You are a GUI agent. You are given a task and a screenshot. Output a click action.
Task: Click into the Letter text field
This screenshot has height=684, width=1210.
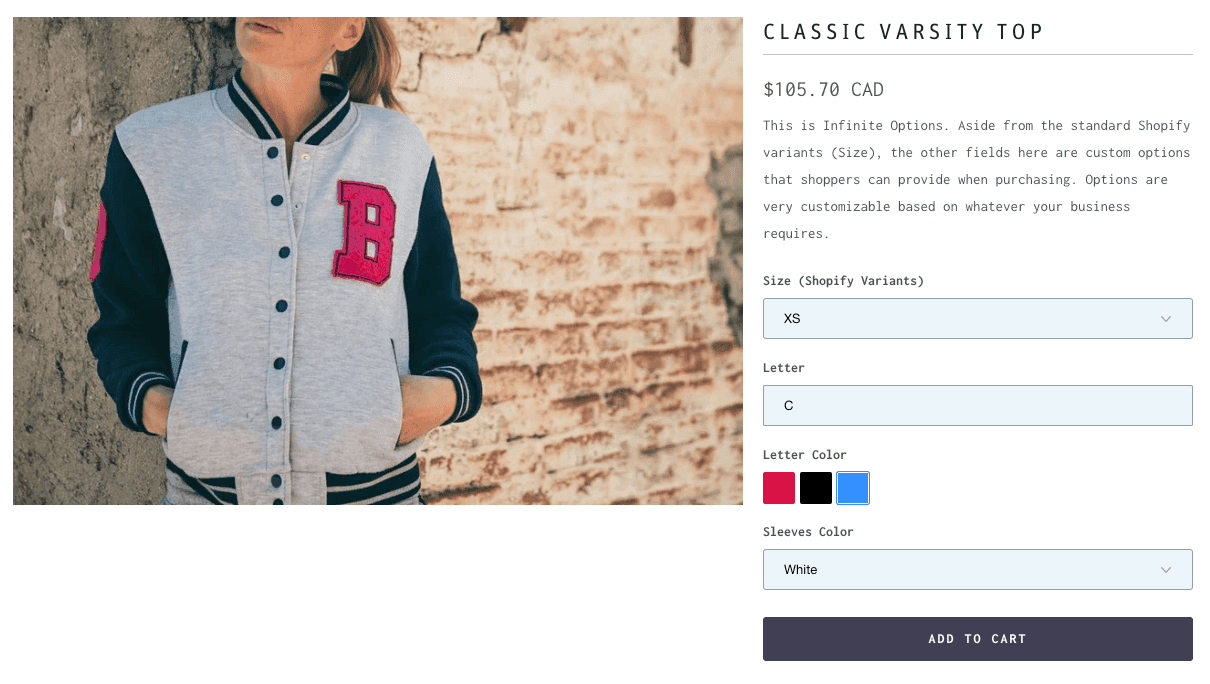(977, 406)
